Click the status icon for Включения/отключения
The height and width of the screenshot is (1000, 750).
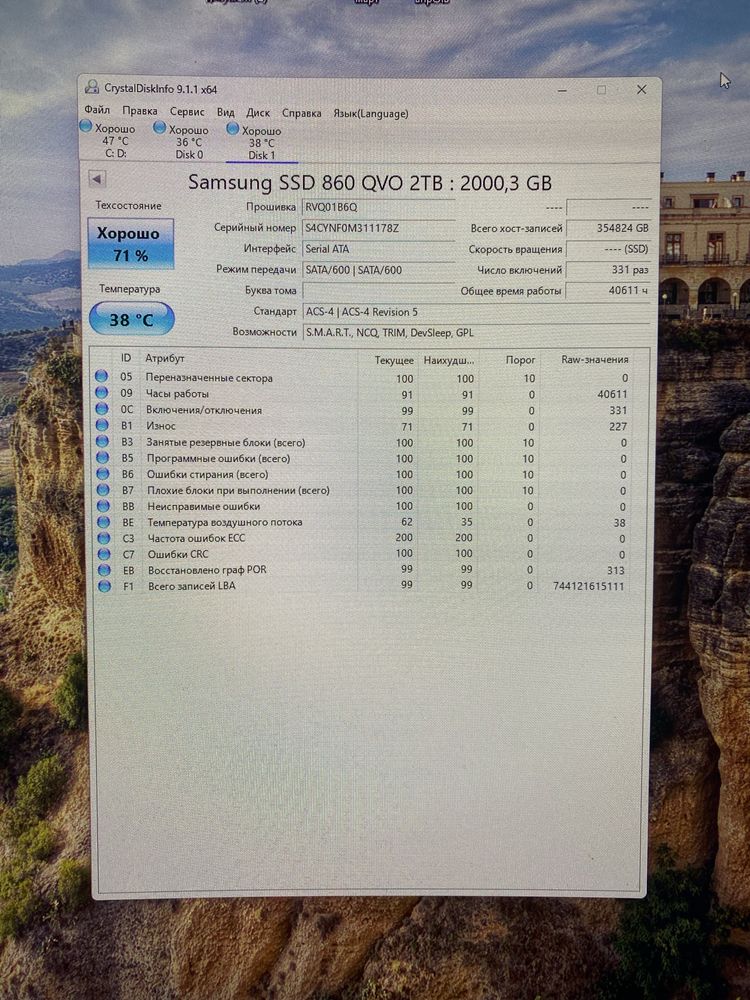[101, 409]
